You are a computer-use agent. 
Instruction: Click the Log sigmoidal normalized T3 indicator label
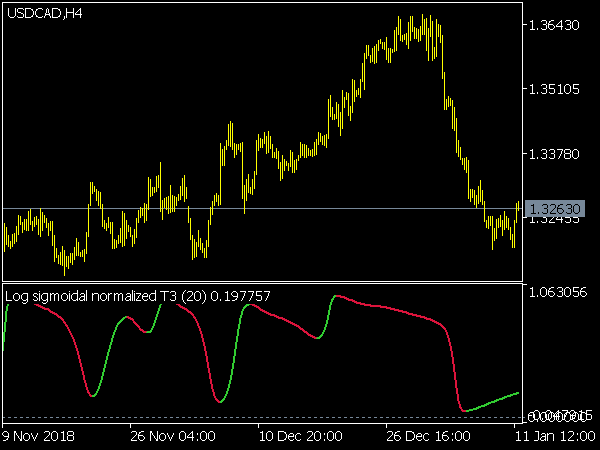tap(138, 296)
